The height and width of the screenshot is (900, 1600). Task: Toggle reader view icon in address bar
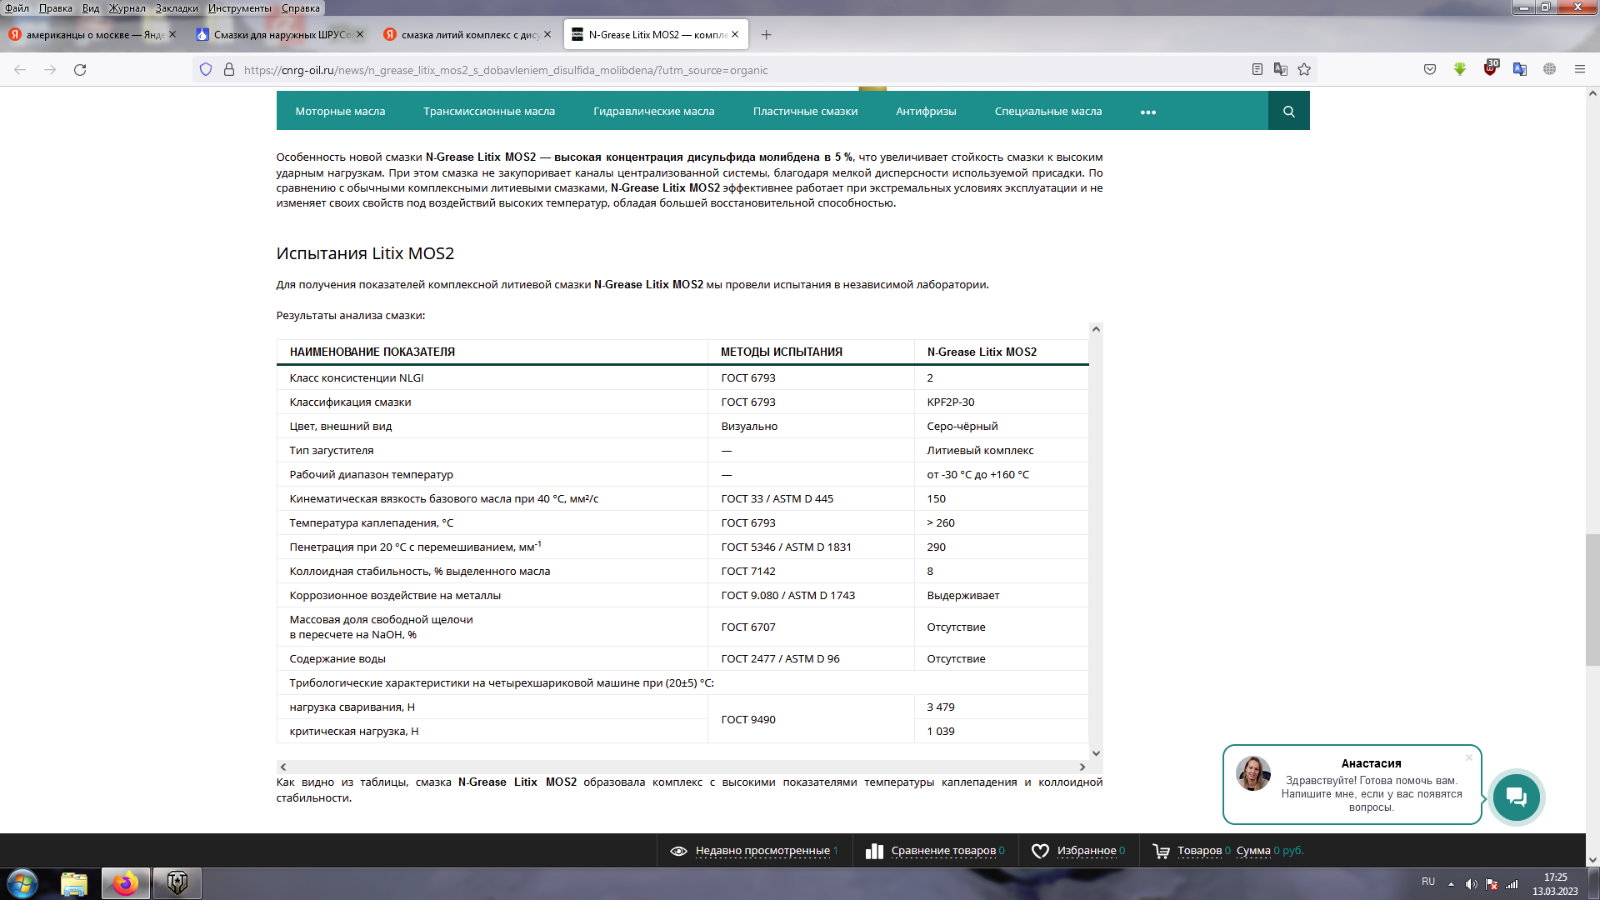point(1257,70)
